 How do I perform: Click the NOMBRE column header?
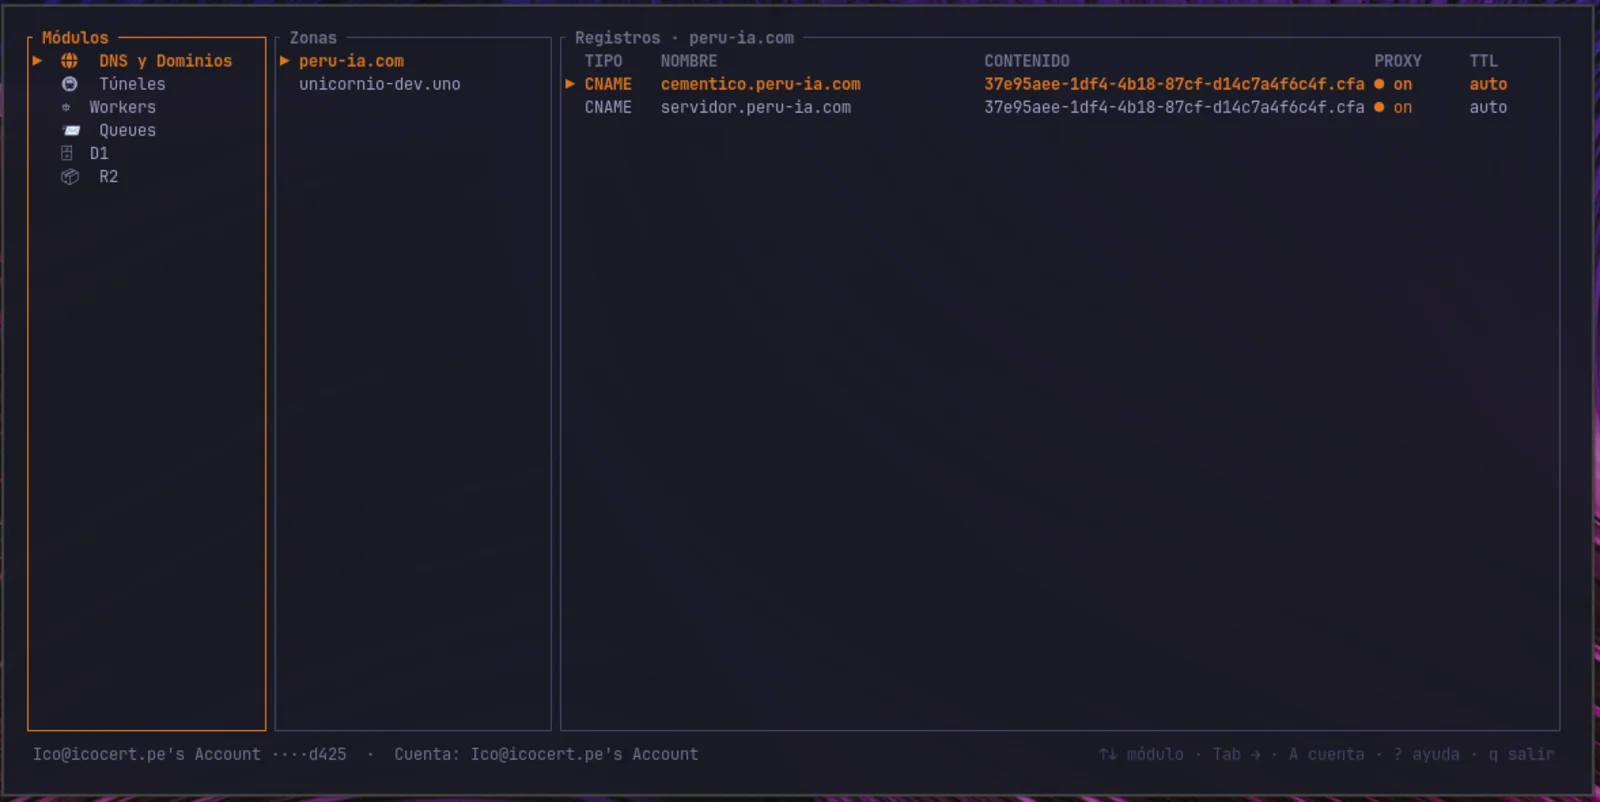pyautogui.click(x=689, y=61)
